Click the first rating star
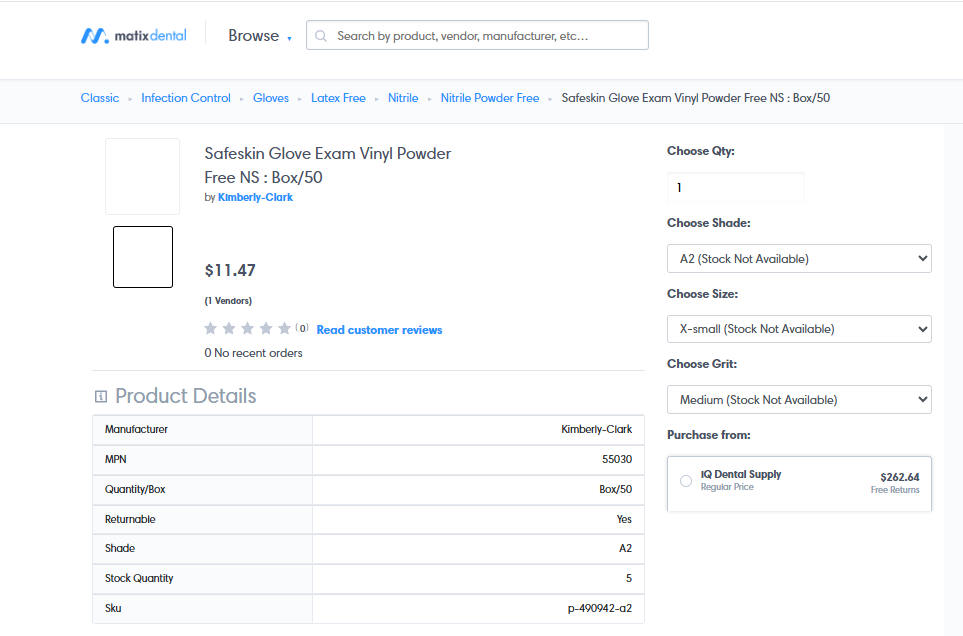 pyautogui.click(x=211, y=328)
